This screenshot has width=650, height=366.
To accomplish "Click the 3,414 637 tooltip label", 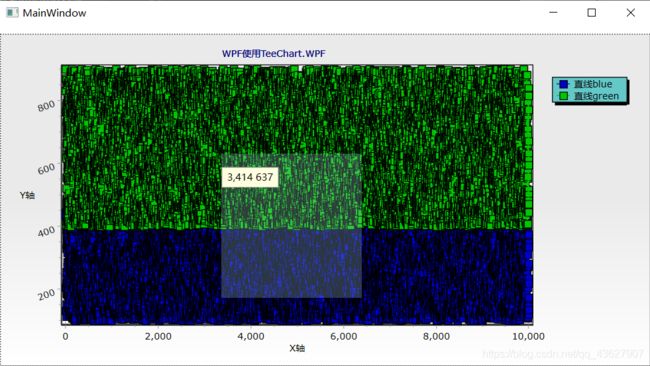I will pos(250,177).
